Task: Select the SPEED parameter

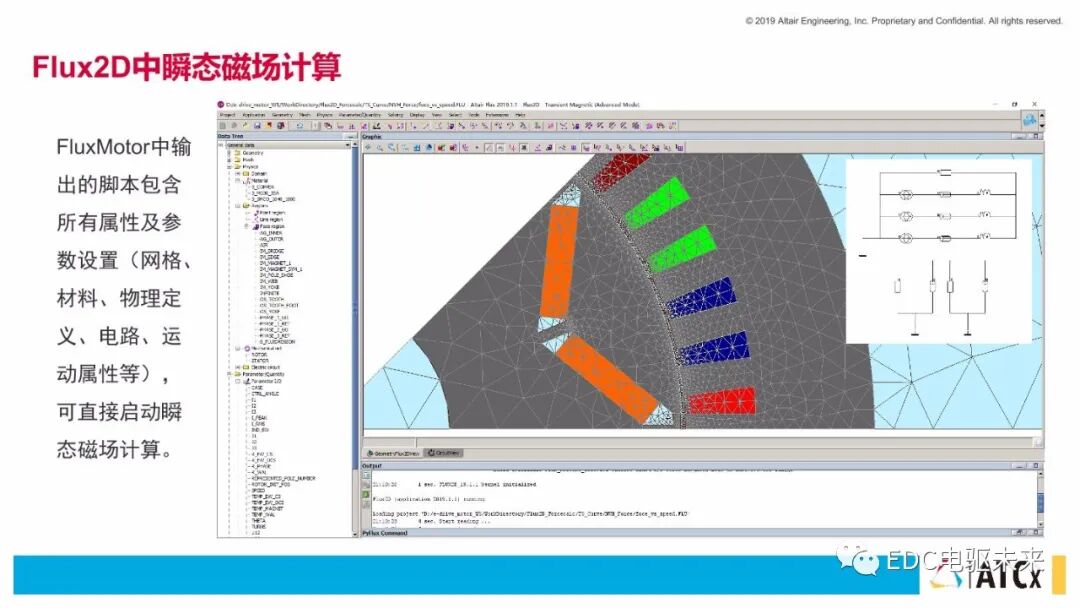Action: pyautogui.click(x=258, y=490)
